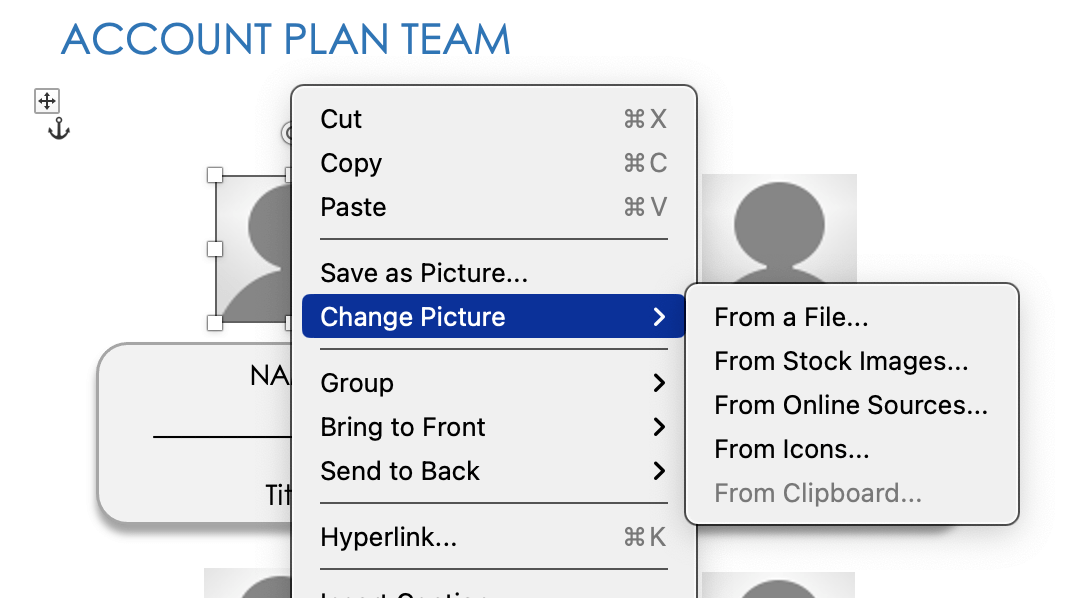Viewport: 1080px width, 598px height.
Task: Click the object move handle icon
Action: 45,100
